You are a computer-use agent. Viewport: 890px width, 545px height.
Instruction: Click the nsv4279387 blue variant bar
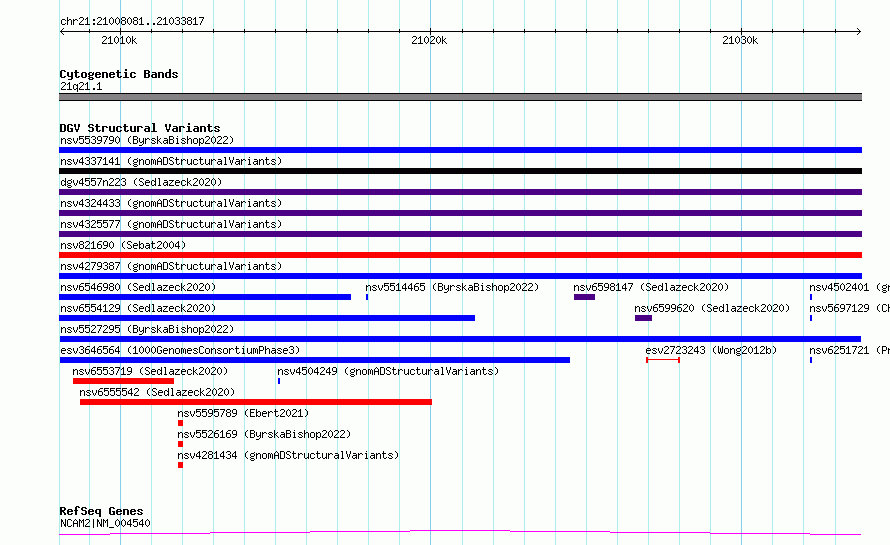point(460,276)
